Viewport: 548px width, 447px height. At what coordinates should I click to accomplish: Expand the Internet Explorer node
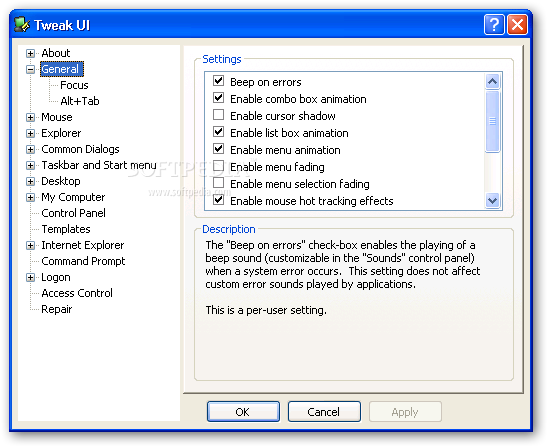coord(30,246)
